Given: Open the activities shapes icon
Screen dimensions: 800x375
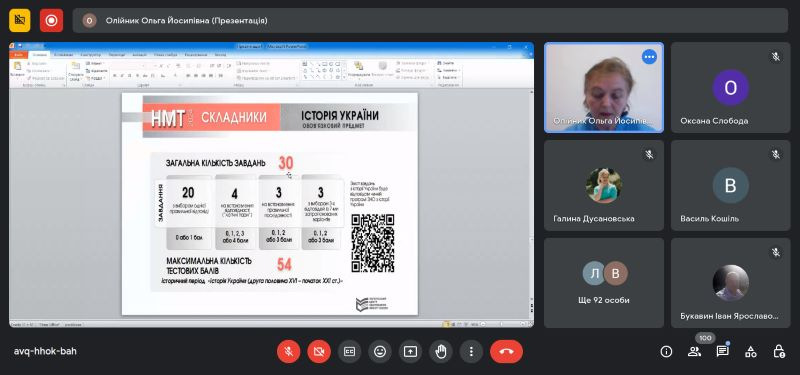Looking at the screenshot, I should point(751,352).
